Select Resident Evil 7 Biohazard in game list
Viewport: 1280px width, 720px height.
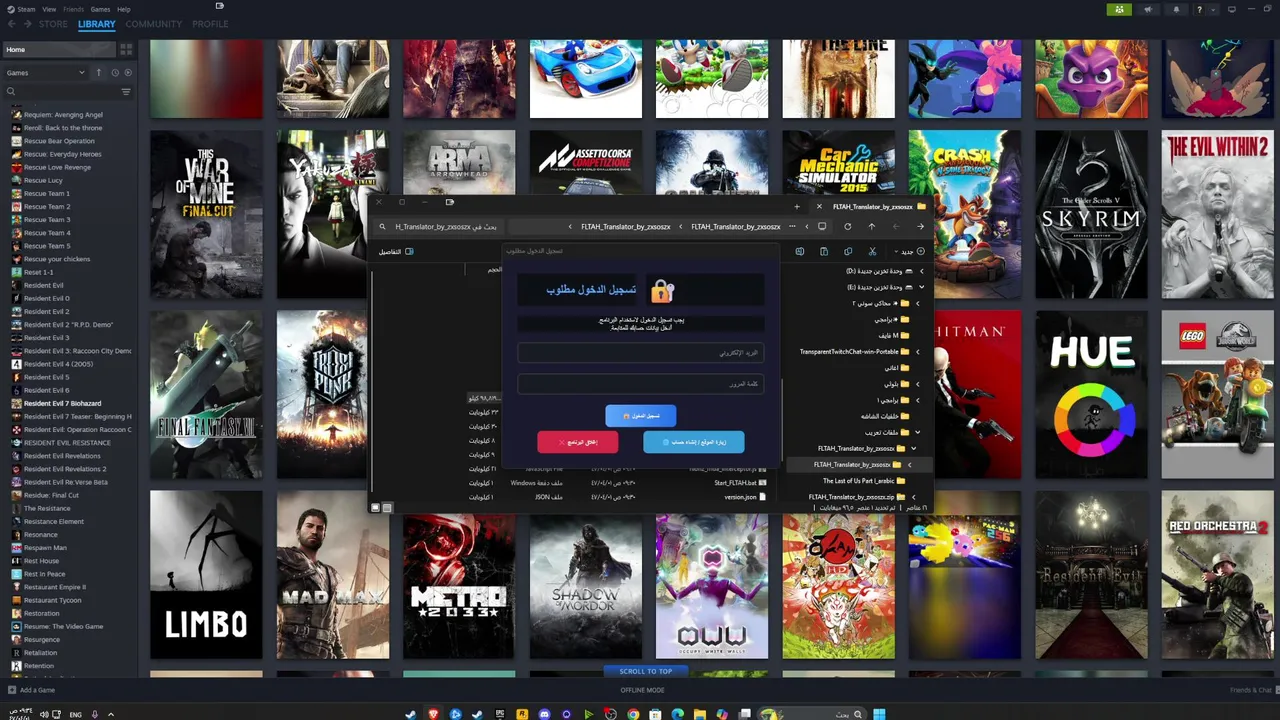[x=62, y=403]
